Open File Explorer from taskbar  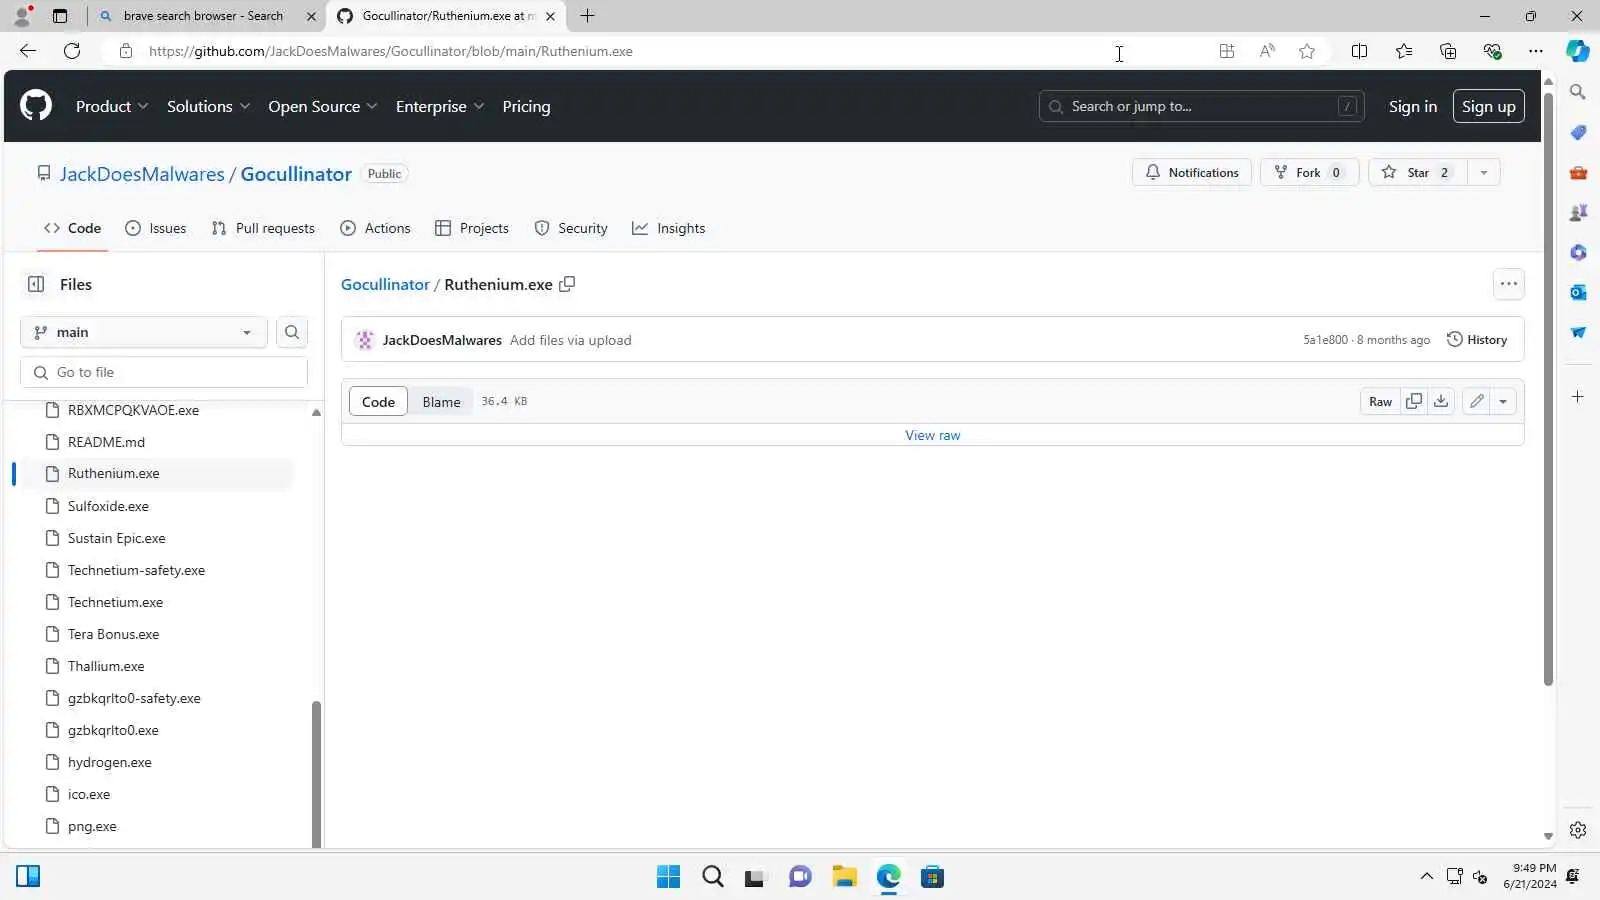[x=845, y=877]
